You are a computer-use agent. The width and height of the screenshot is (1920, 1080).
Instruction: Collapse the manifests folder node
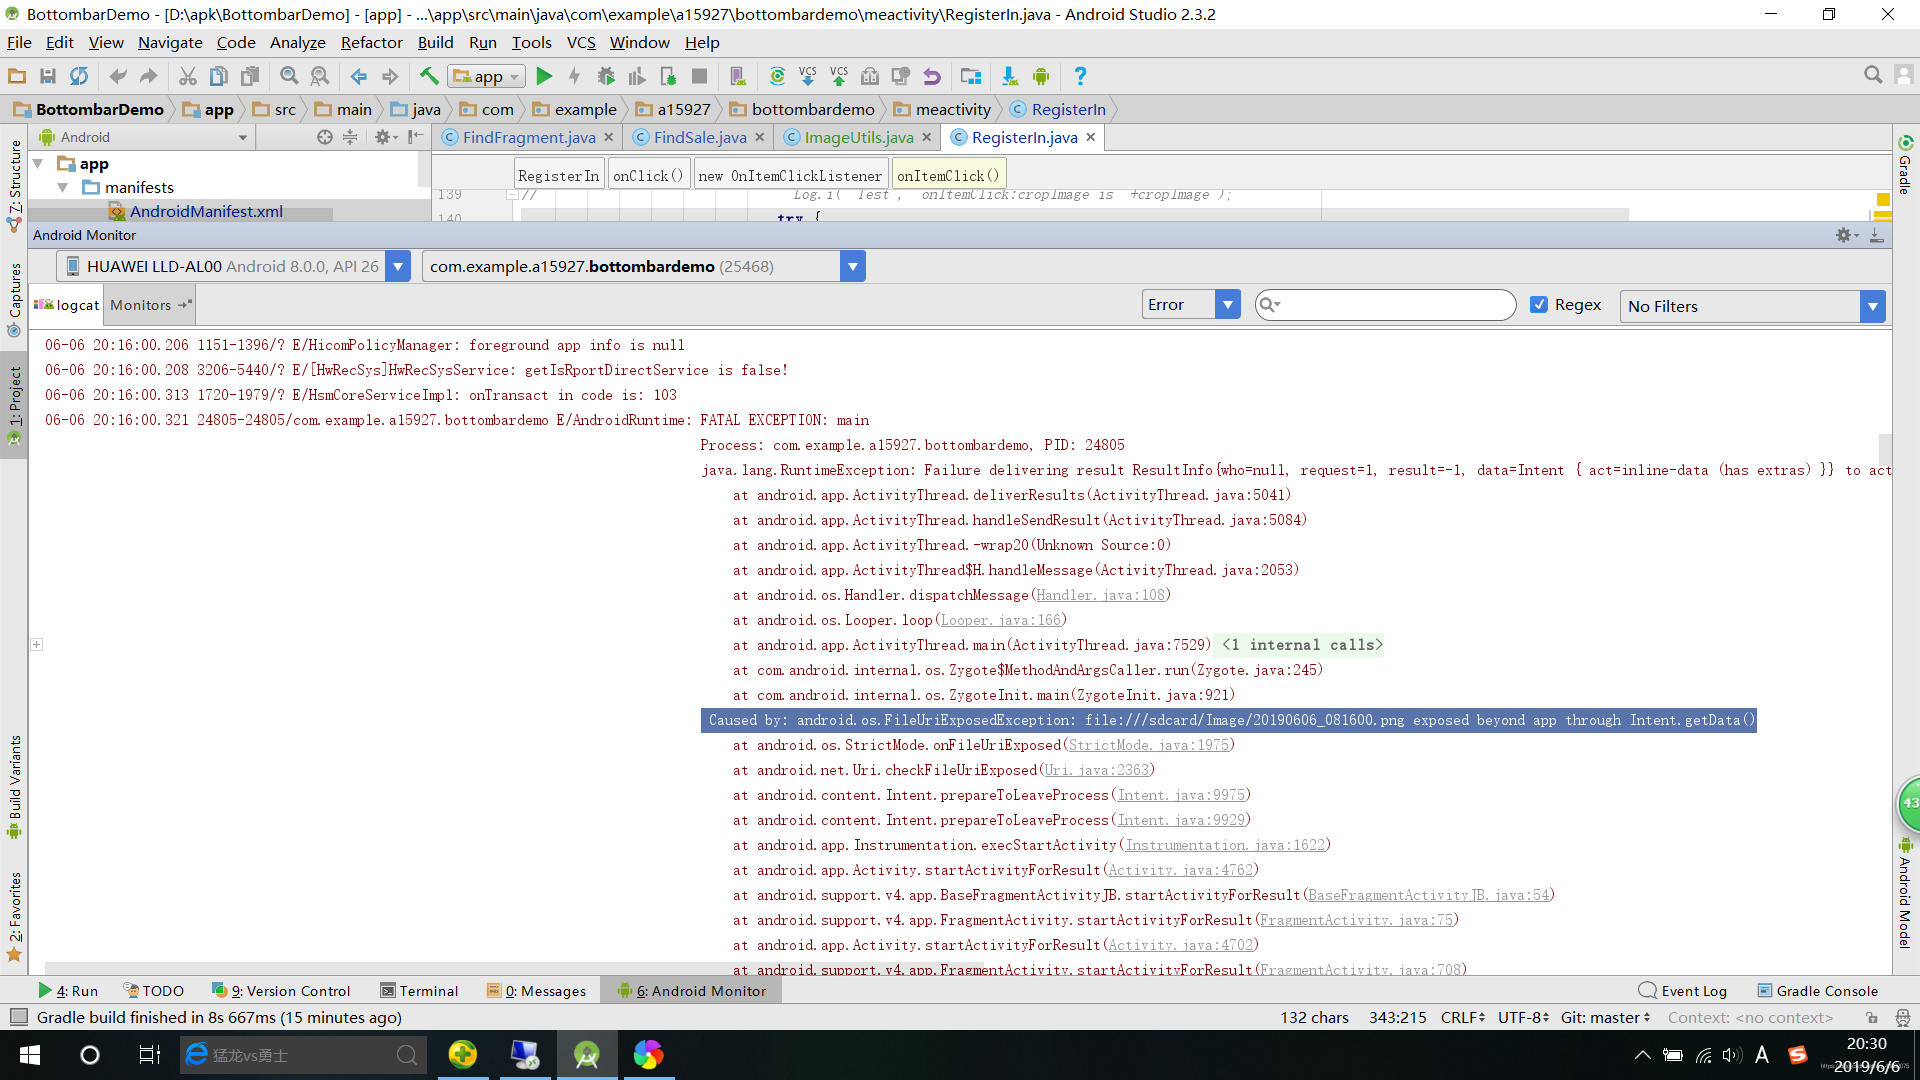point(63,188)
